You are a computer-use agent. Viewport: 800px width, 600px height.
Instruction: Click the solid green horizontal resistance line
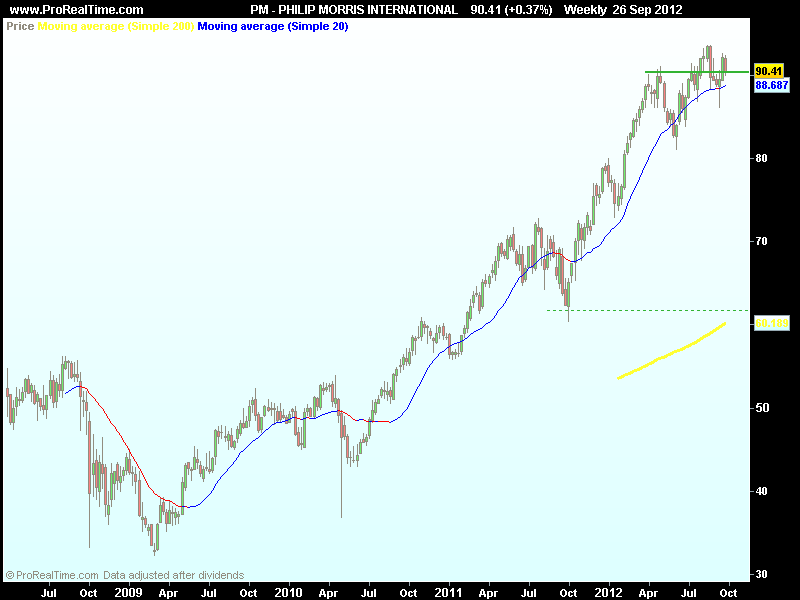[697, 72]
